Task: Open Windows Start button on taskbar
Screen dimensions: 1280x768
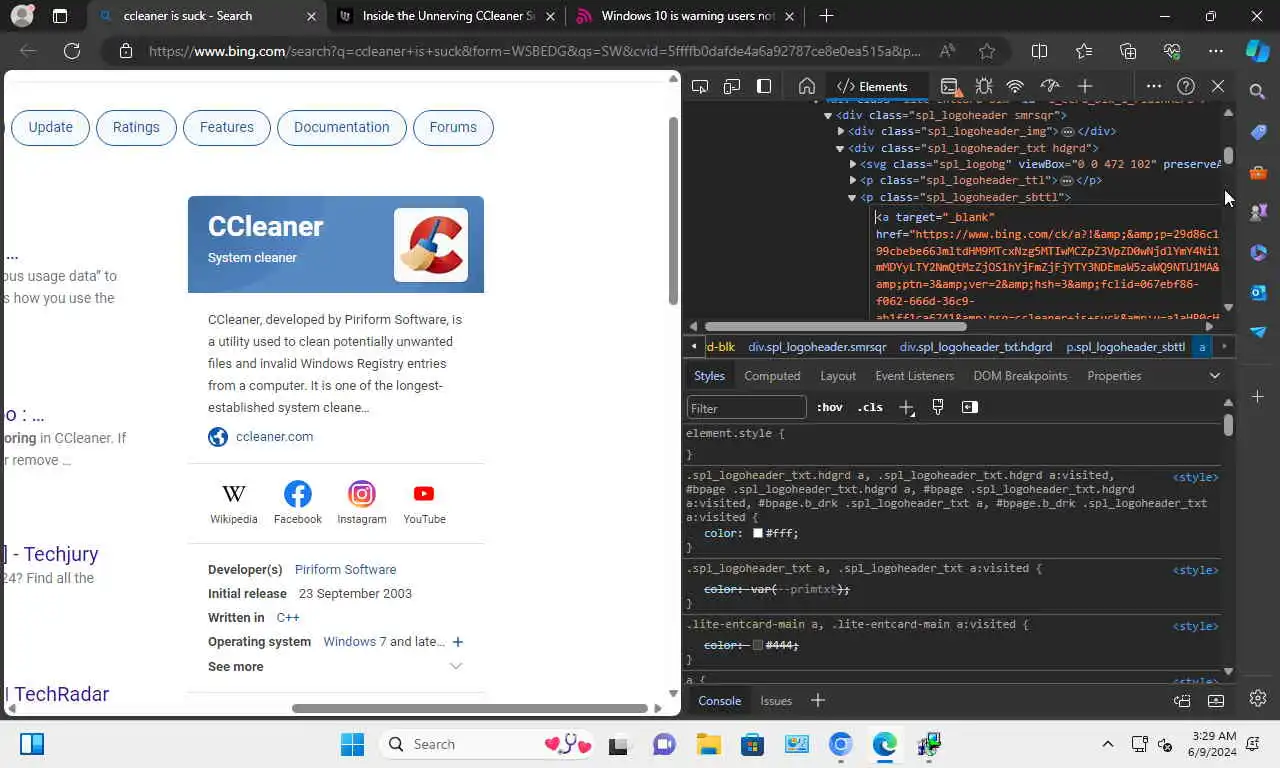Action: pyautogui.click(x=352, y=744)
